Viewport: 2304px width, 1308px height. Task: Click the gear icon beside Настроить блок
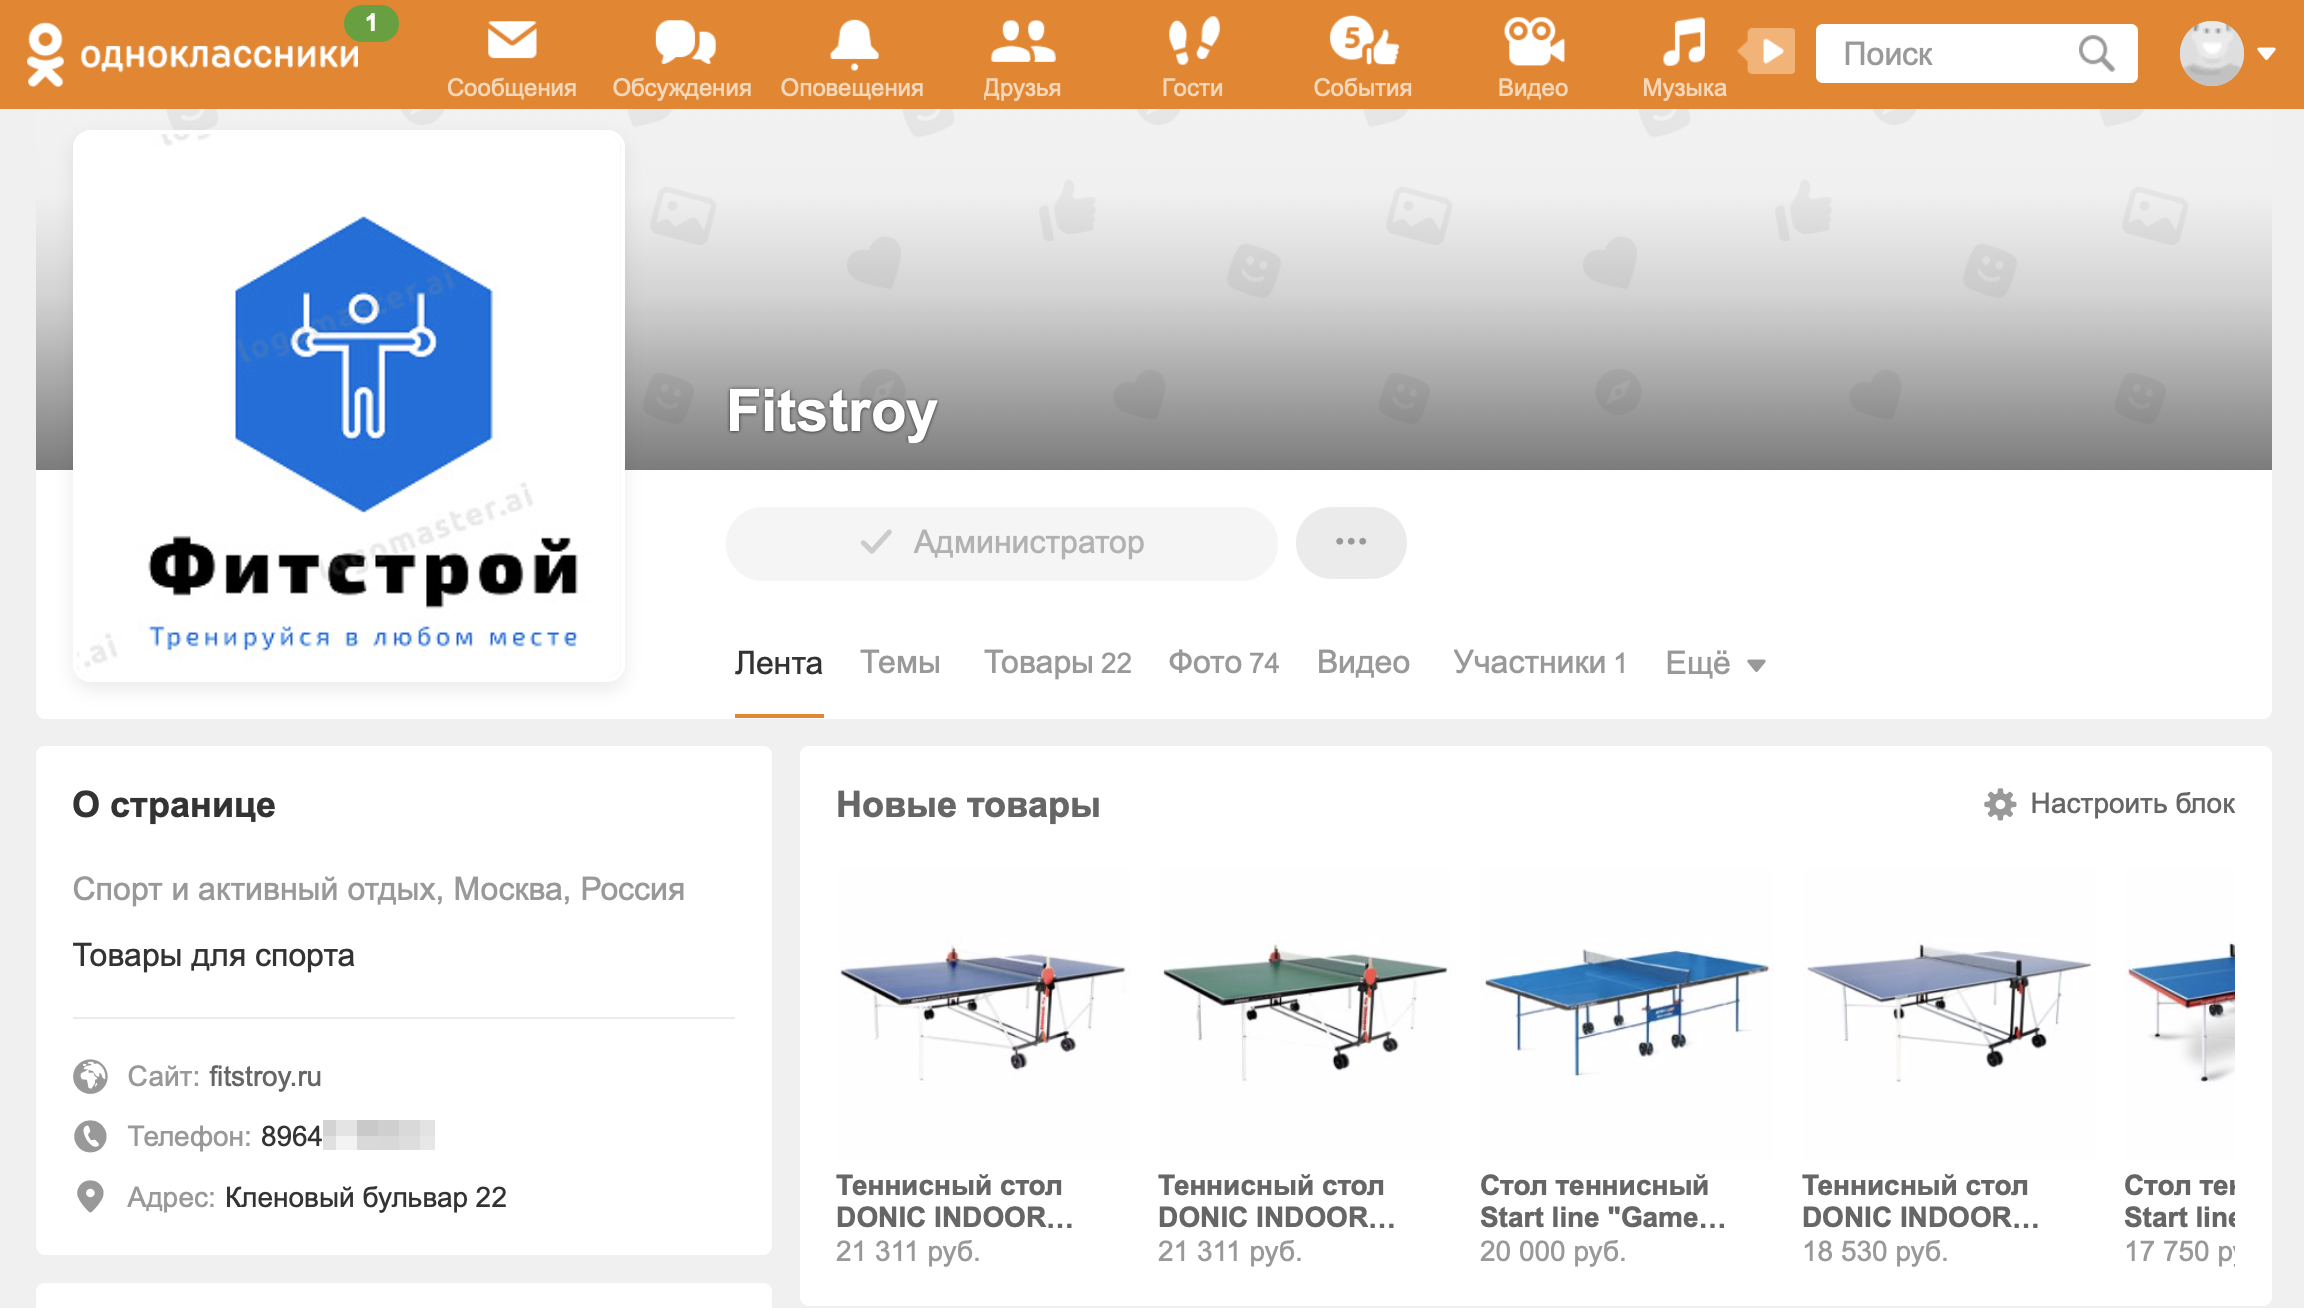point(2000,804)
